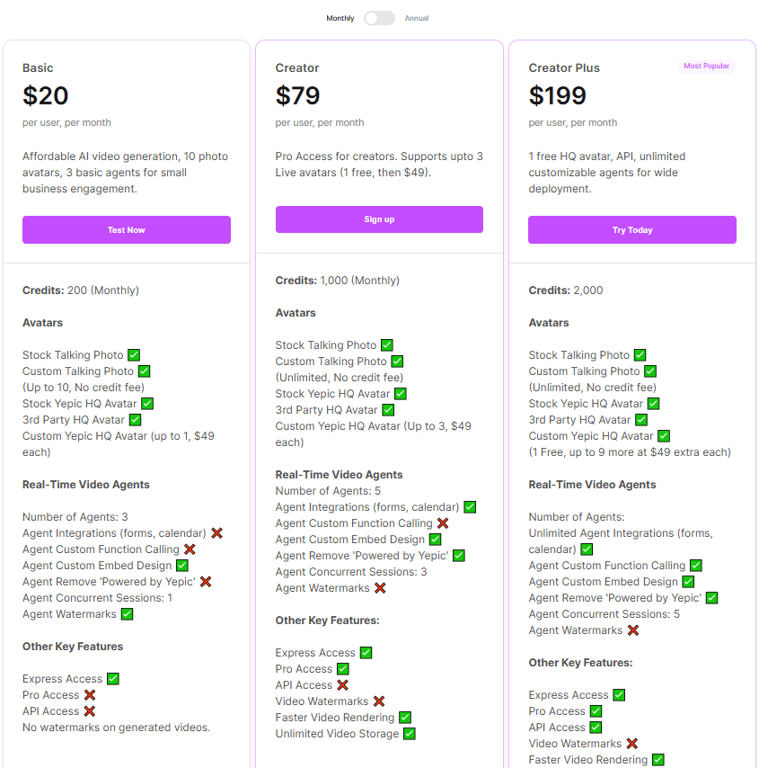Click Creator Plus Stock Talking Photo checkmark

(640, 355)
